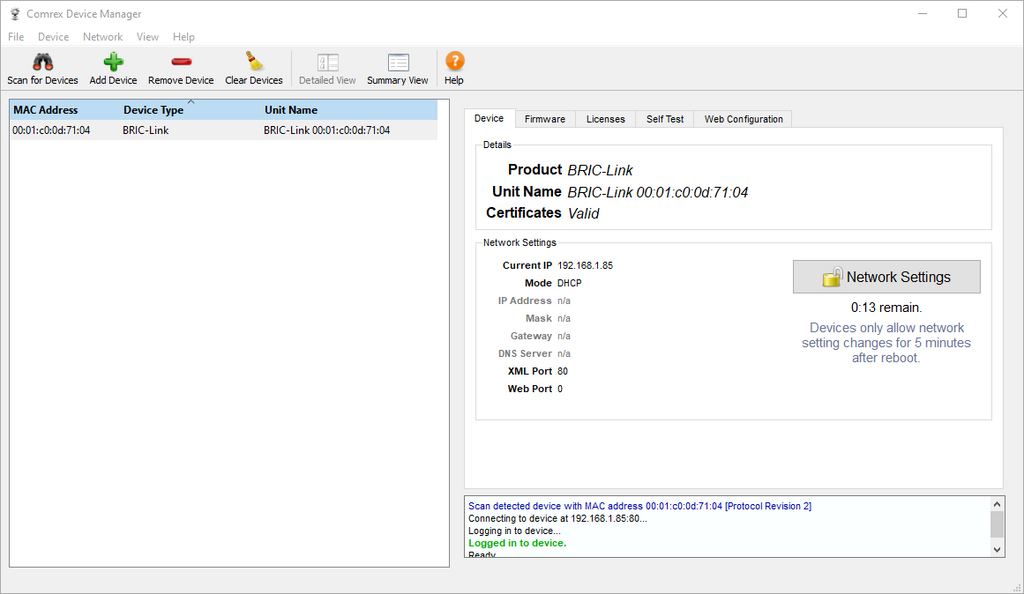Switch to the Firmware tab
This screenshot has width=1024, height=594.
[545, 119]
